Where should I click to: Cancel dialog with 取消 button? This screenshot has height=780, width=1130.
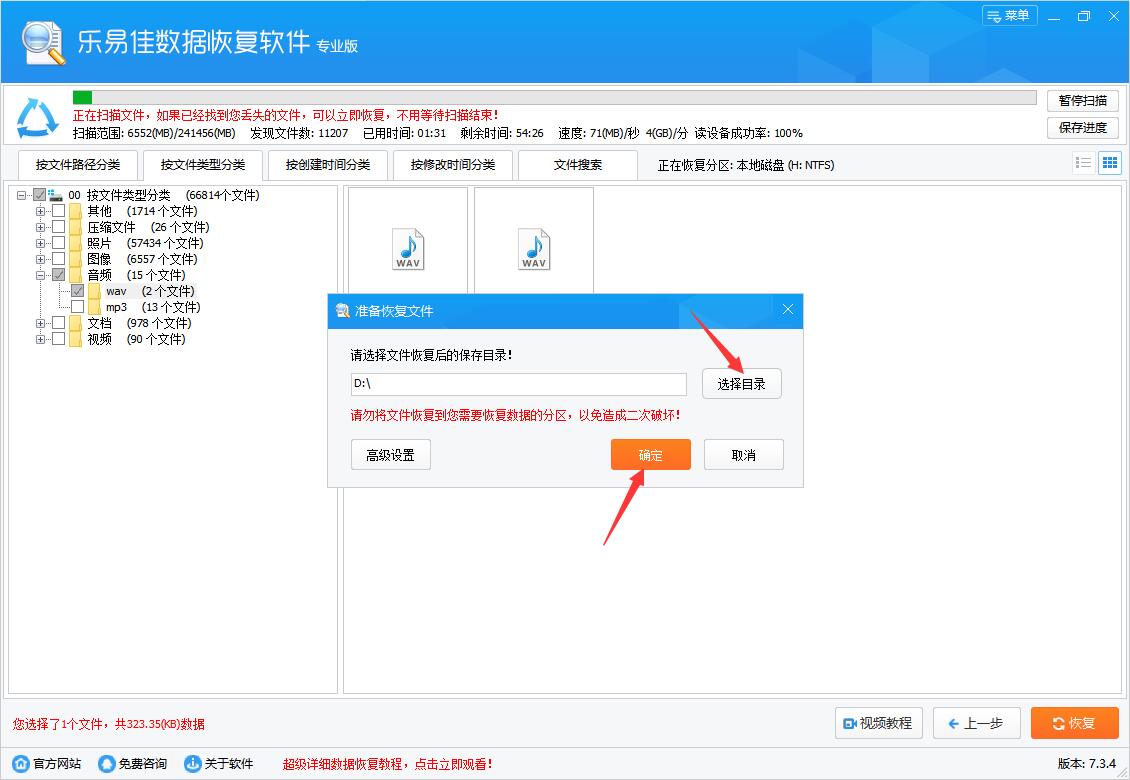coord(744,455)
